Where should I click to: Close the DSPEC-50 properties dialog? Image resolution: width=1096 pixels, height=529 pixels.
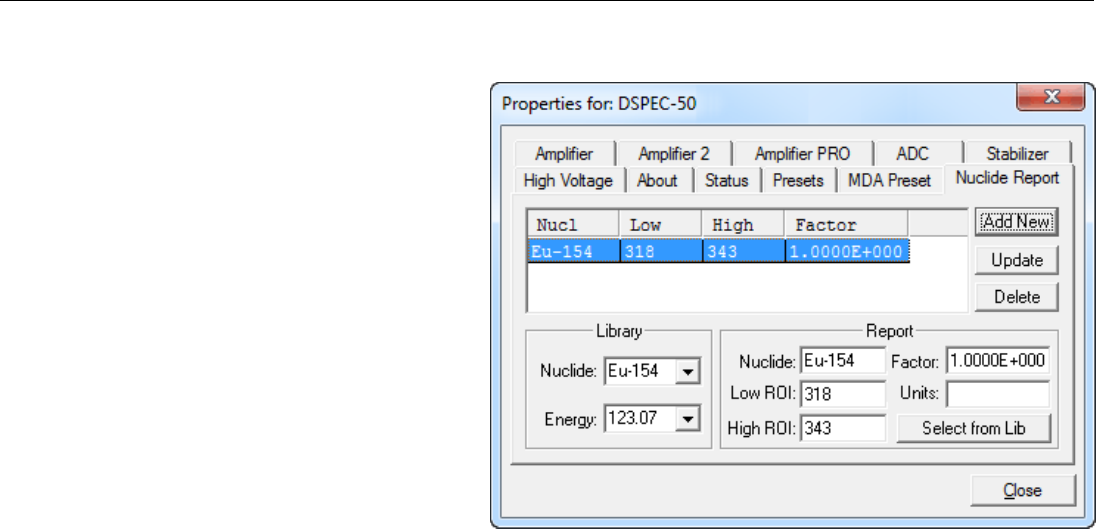[x=1023, y=491]
